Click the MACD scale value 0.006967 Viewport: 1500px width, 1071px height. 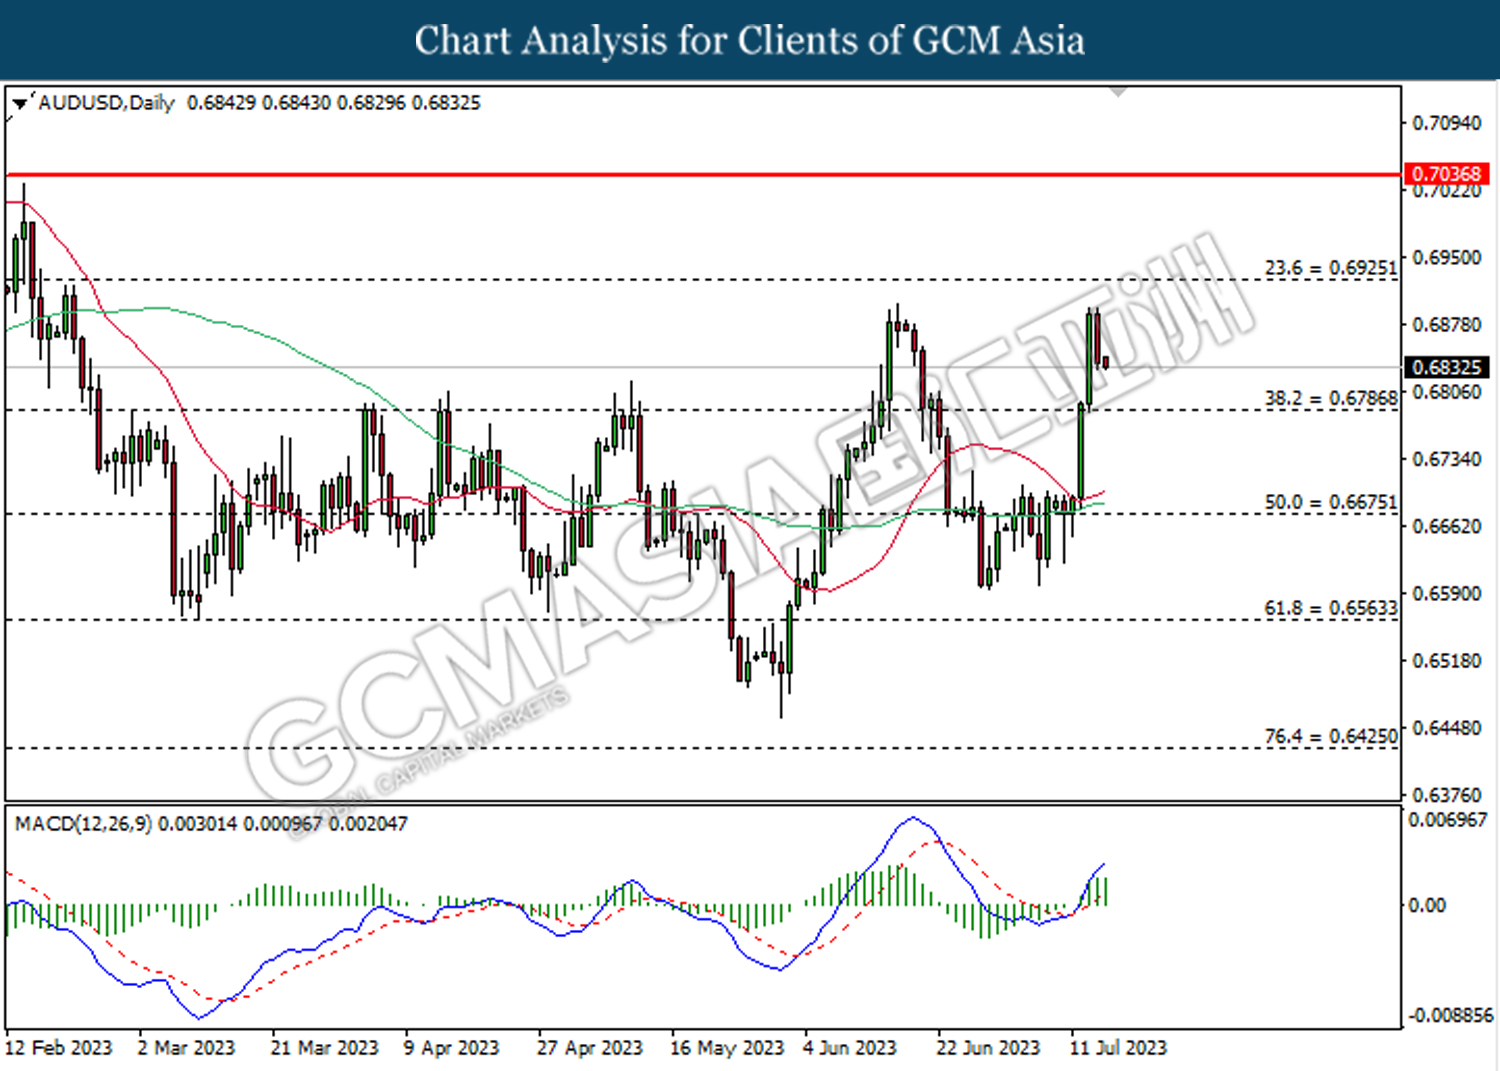click(1448, 820)
